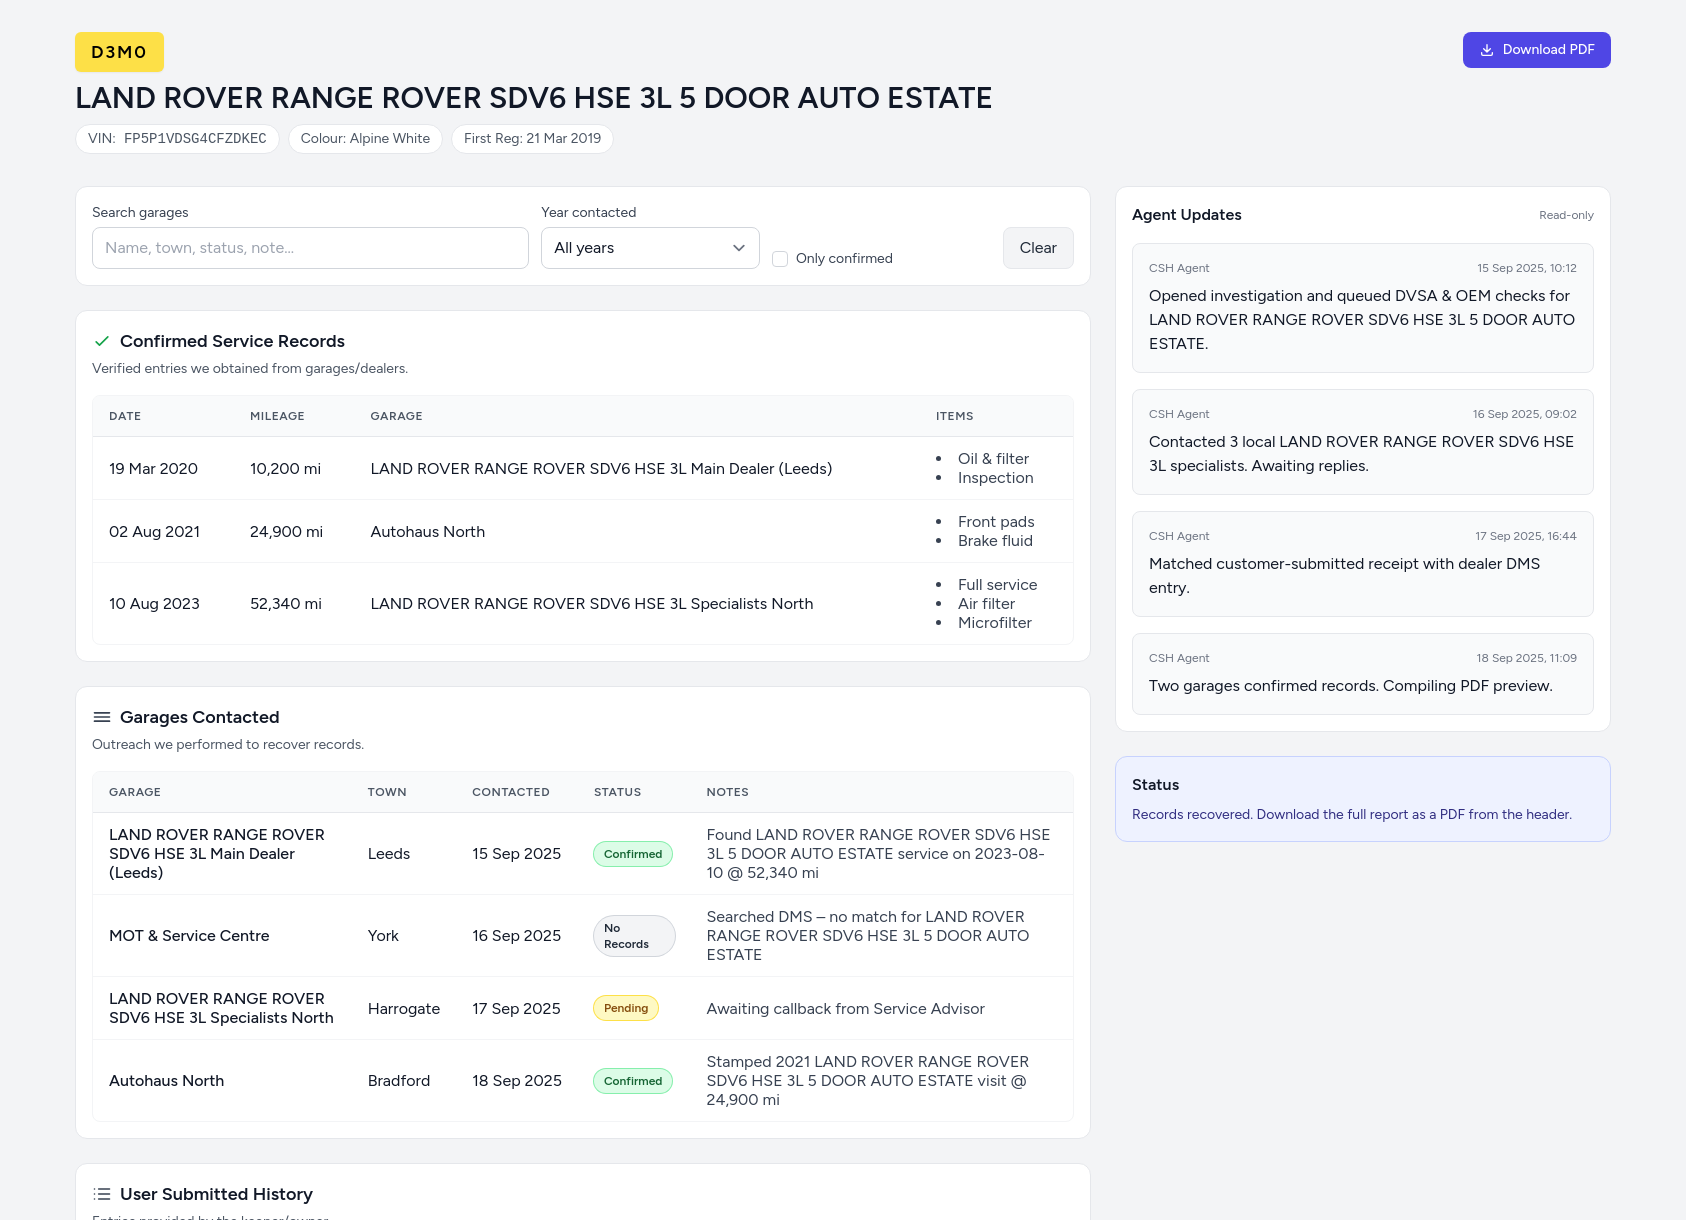This screenshot has width=1686, height=1220.
Task: Select the D3M0 badge
Action: [119, 51]
